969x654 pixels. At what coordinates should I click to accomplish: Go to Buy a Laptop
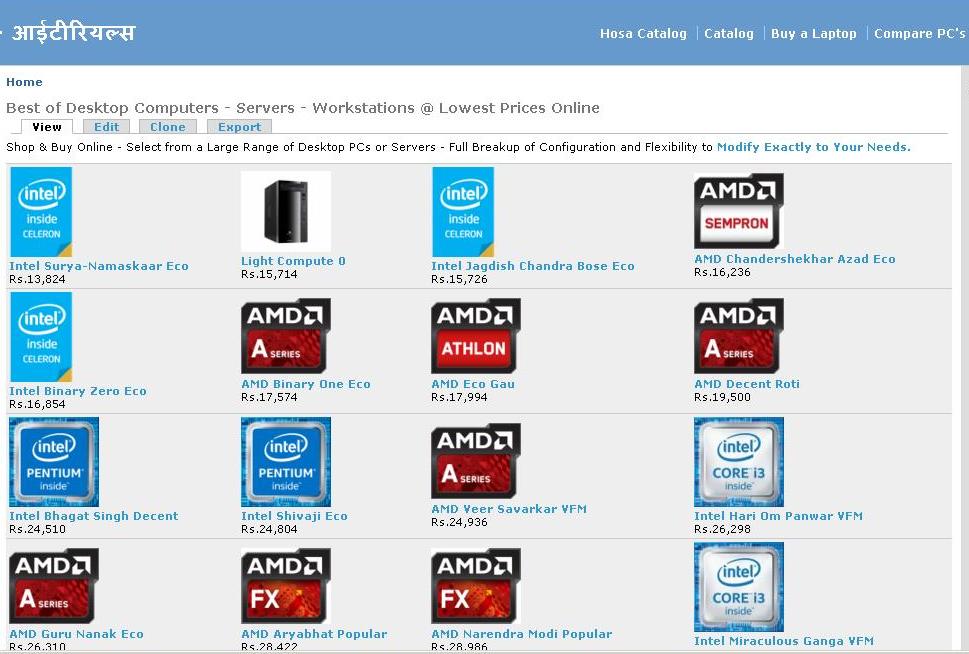click(813, 33)
